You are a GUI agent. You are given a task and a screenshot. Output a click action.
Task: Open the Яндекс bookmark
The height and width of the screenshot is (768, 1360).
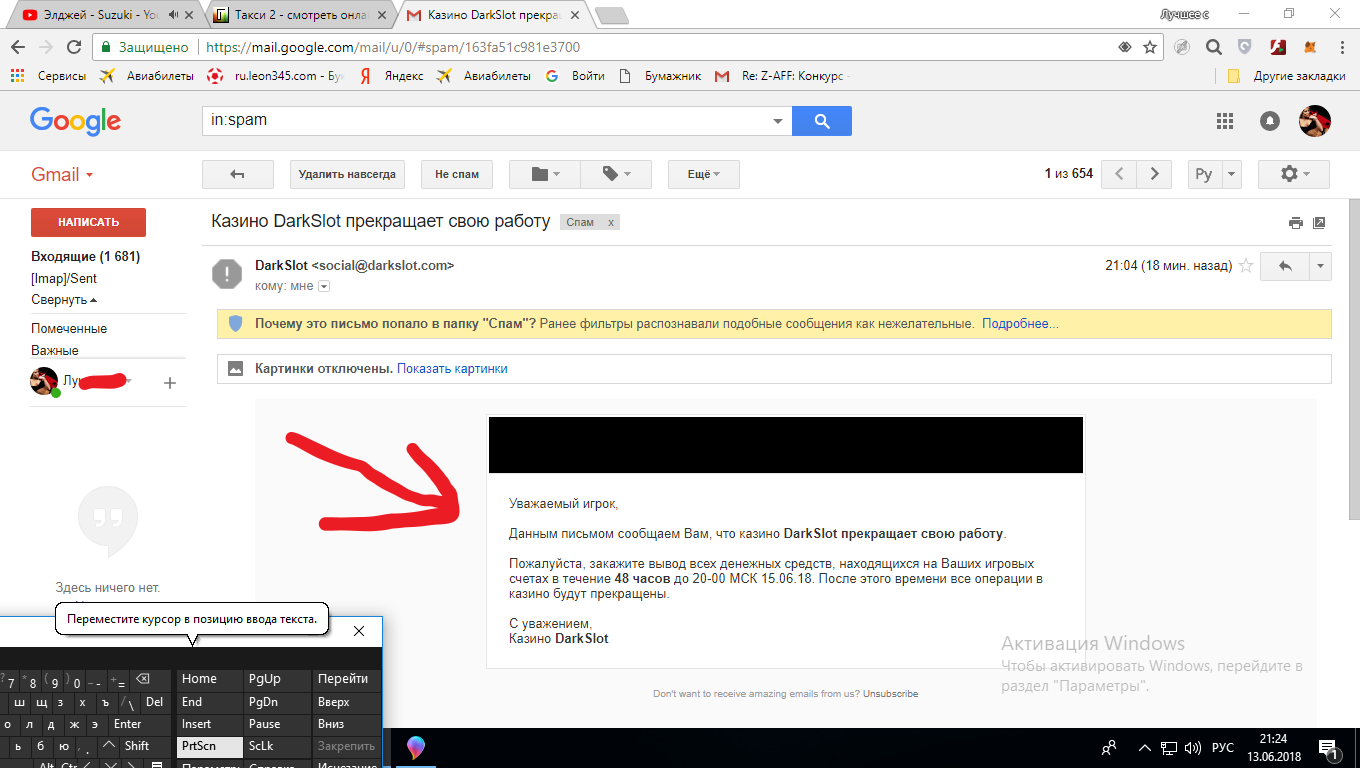tap(391, 76)
